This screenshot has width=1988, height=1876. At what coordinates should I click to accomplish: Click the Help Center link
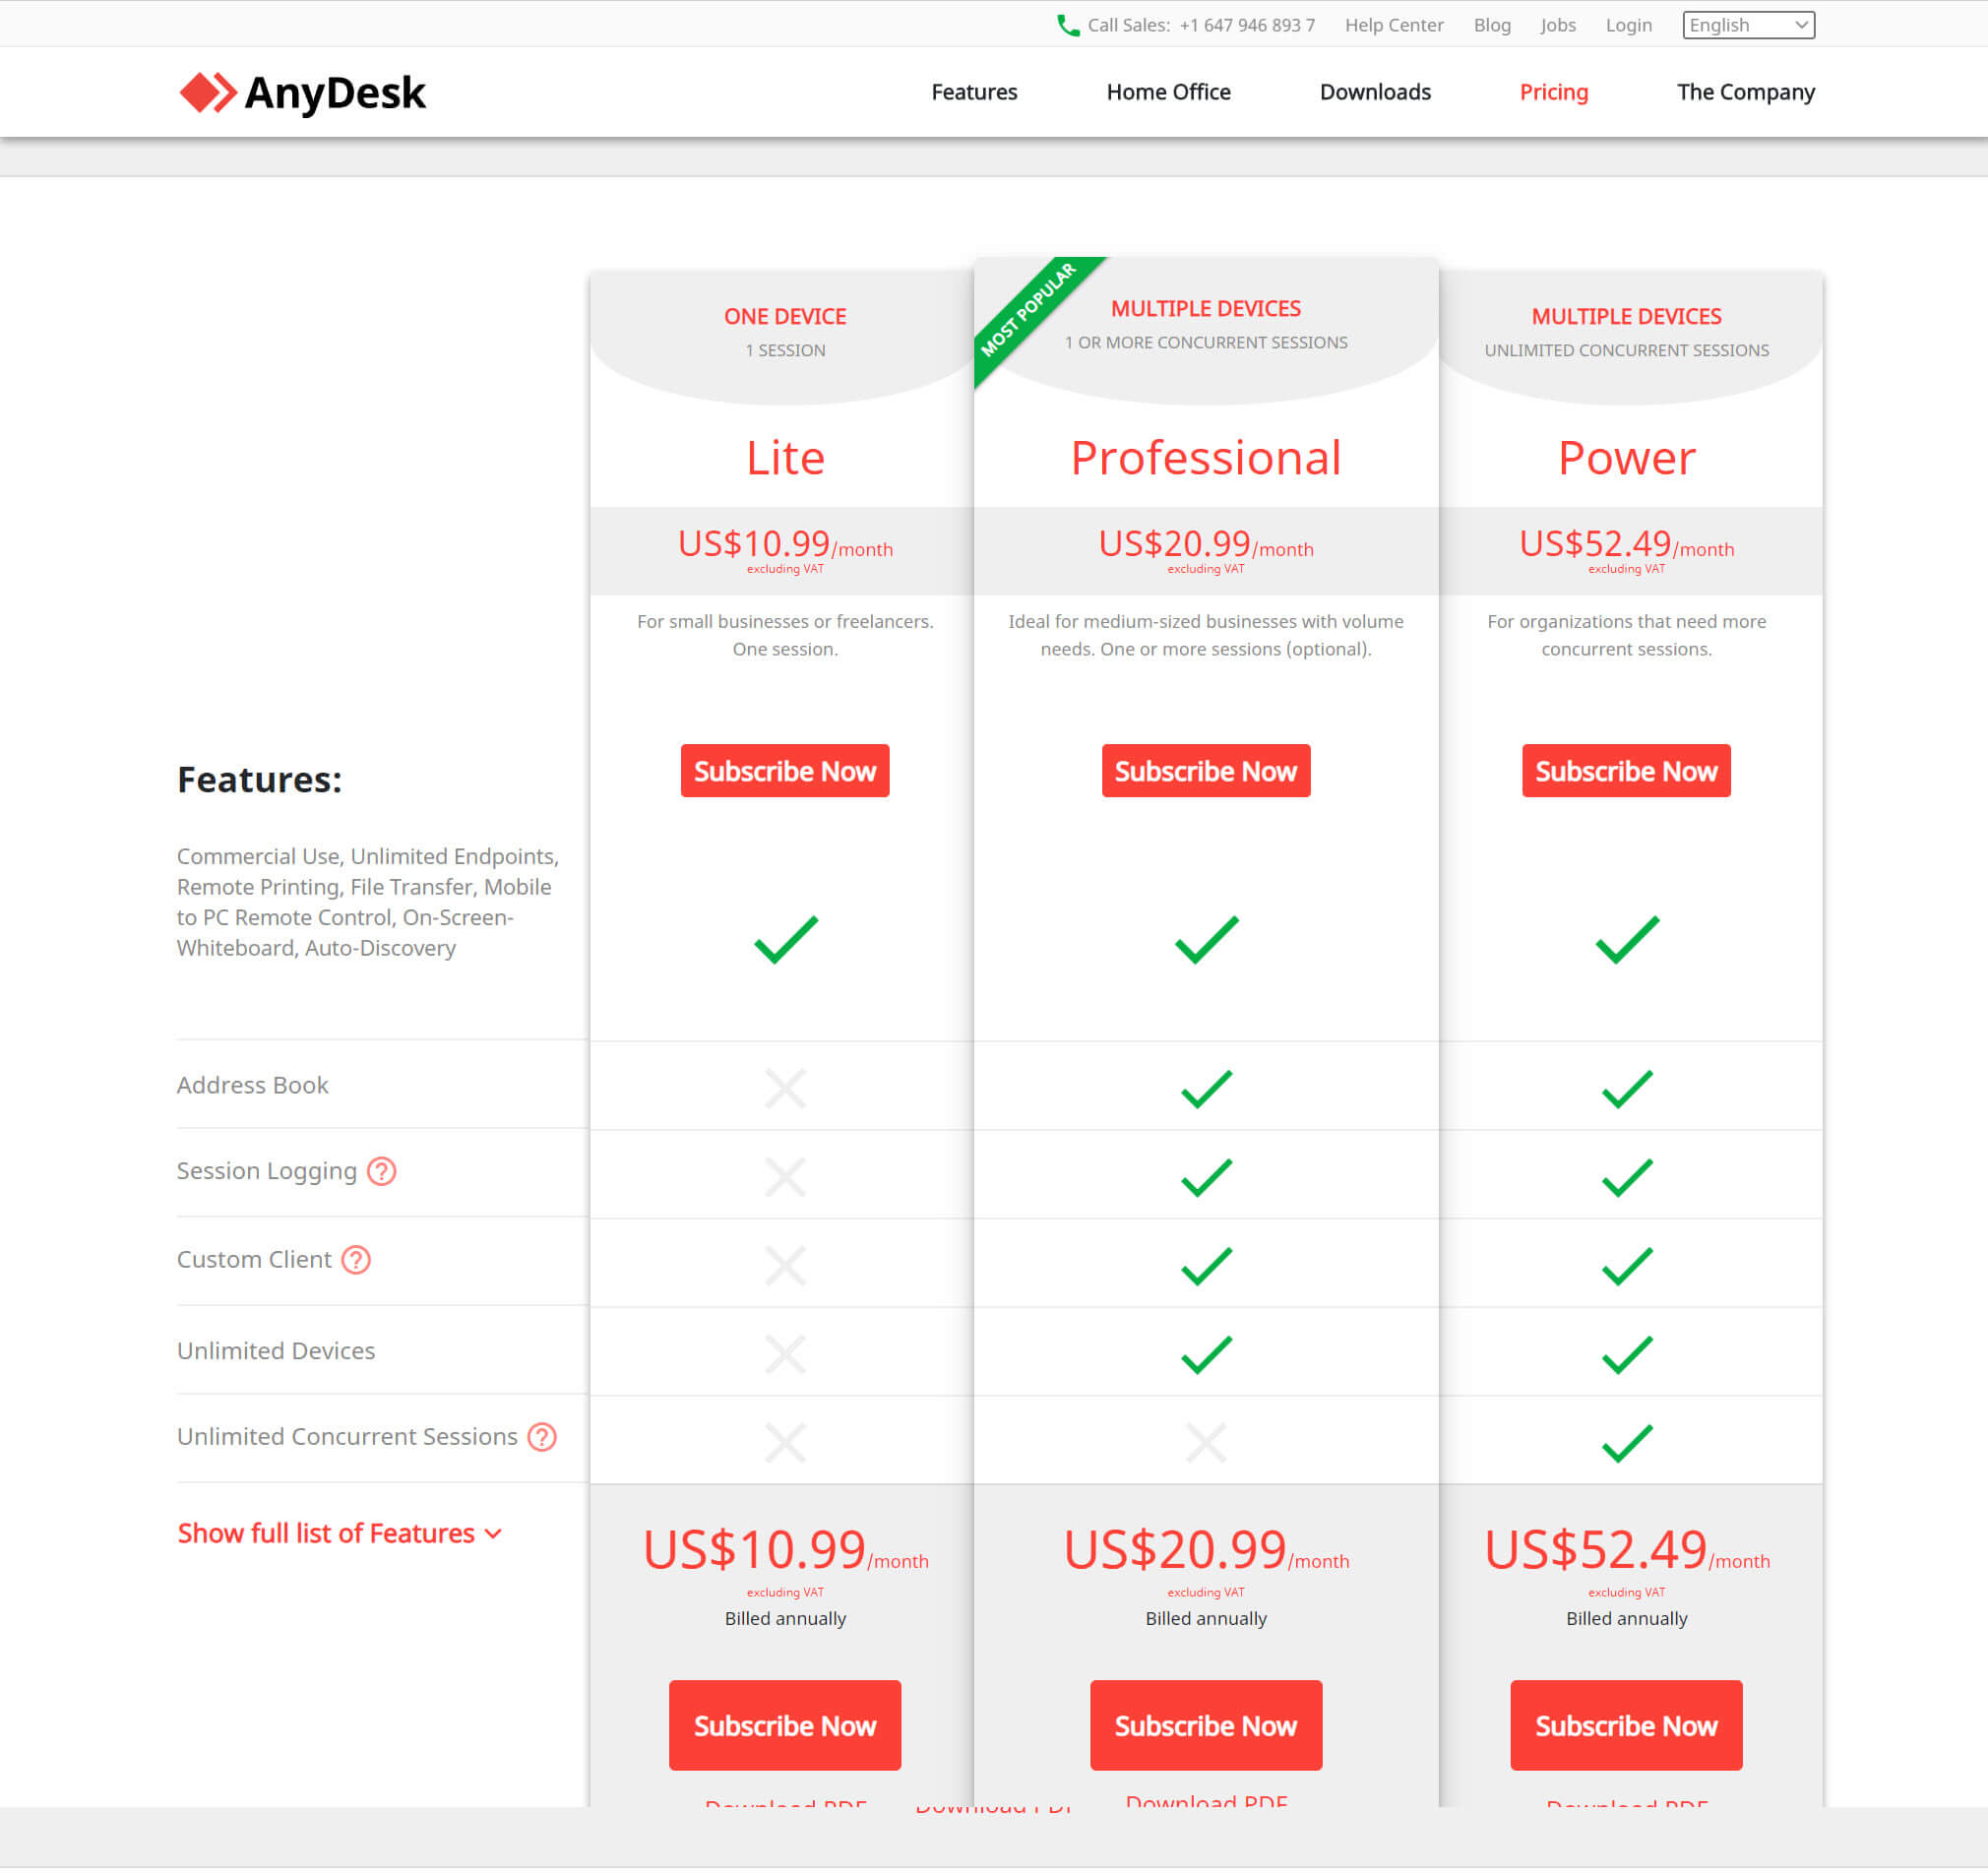pyautogui.click(x=1395, y=23)
